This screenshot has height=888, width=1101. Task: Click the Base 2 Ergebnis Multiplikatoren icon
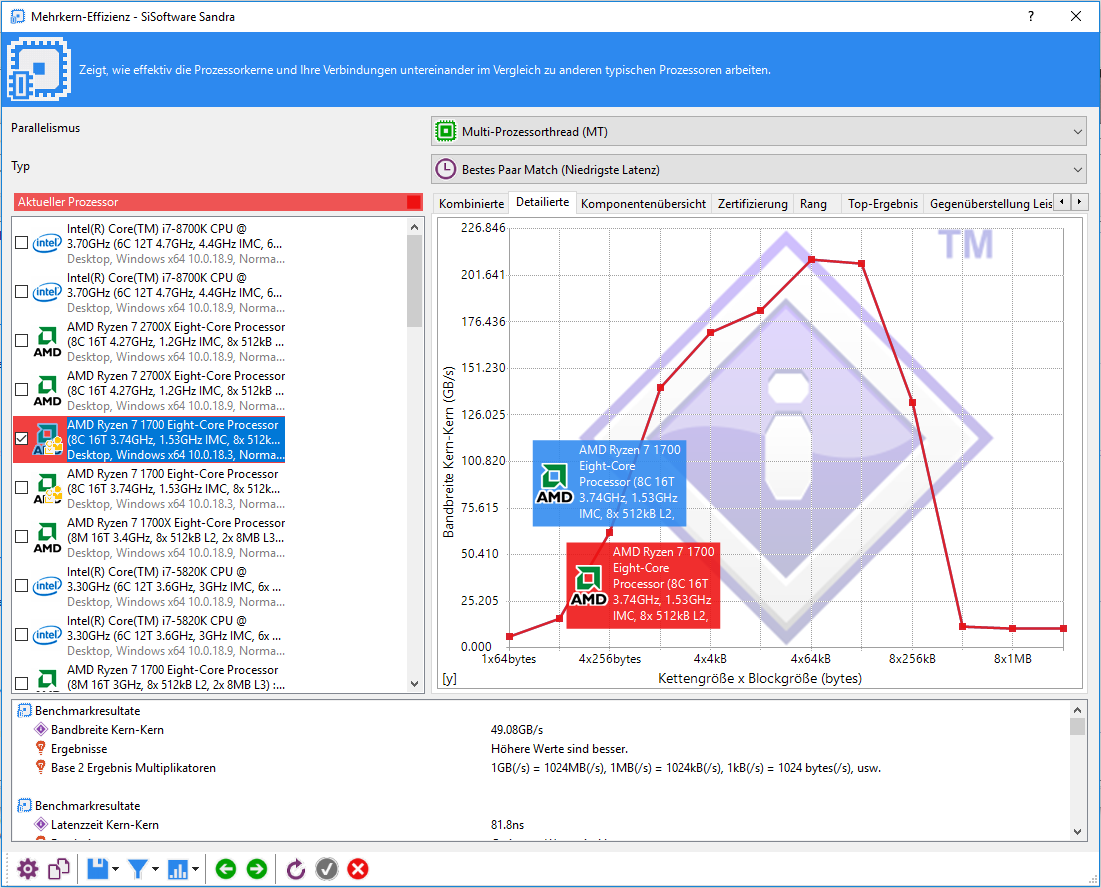(x=41, y=767)
